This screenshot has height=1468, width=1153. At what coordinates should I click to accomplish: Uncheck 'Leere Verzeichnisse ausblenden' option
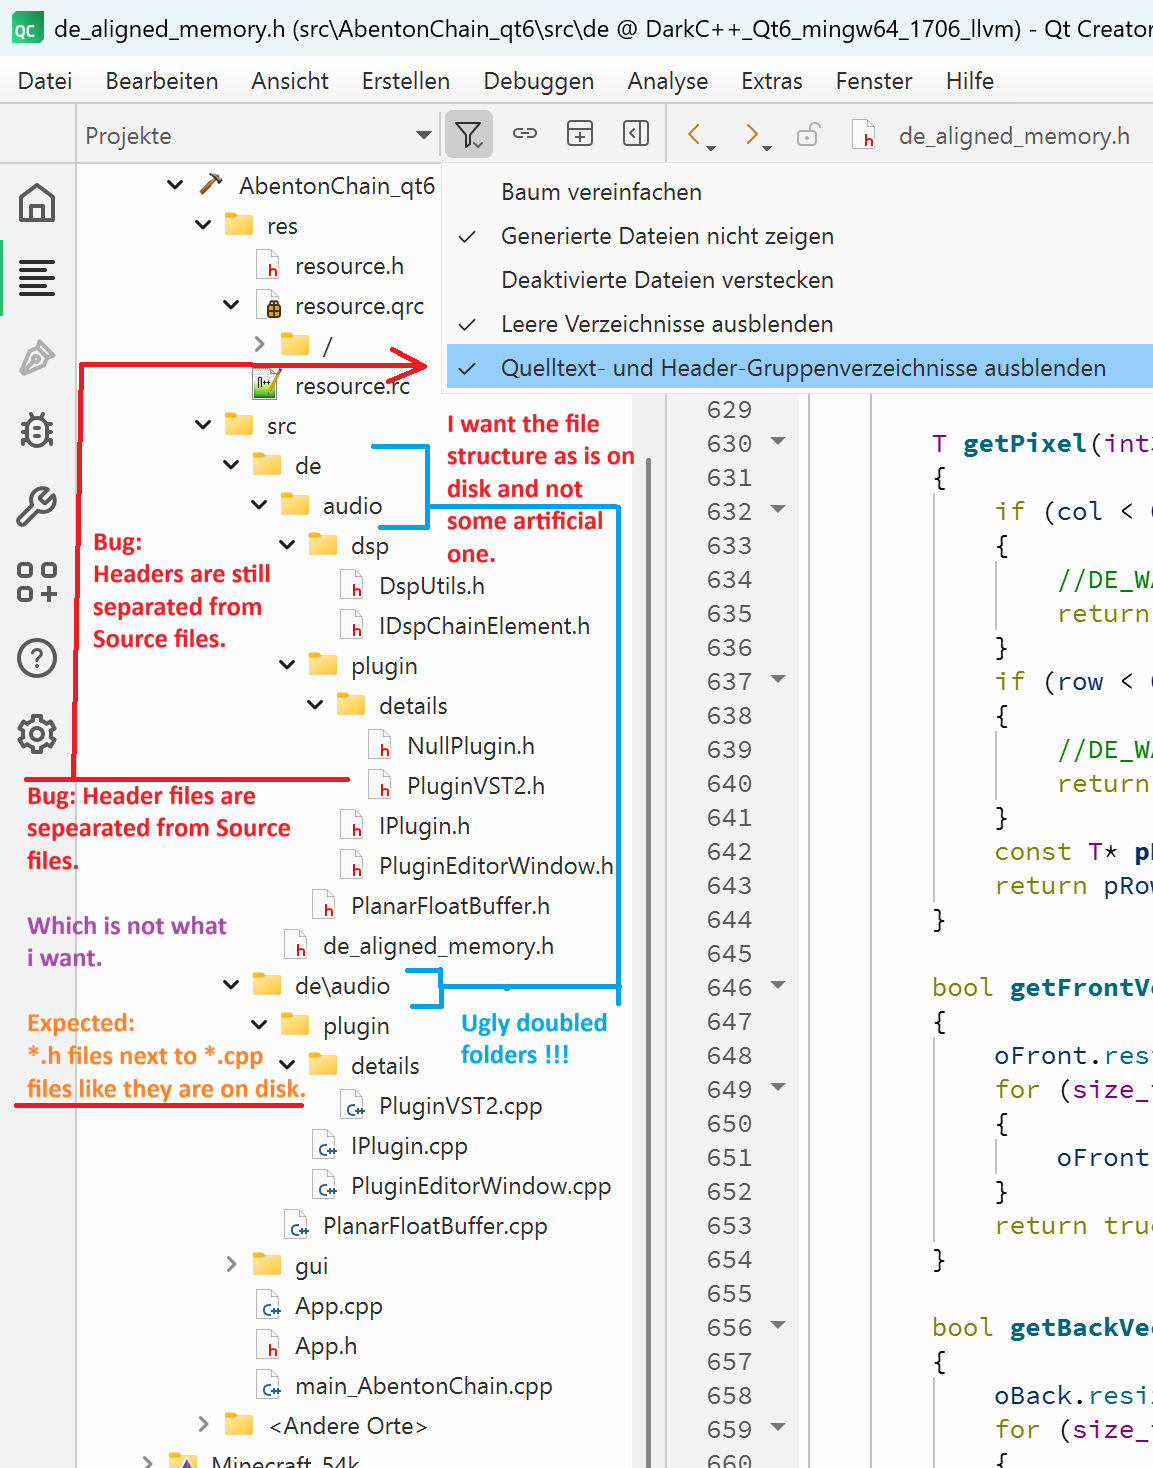point(667,324)
